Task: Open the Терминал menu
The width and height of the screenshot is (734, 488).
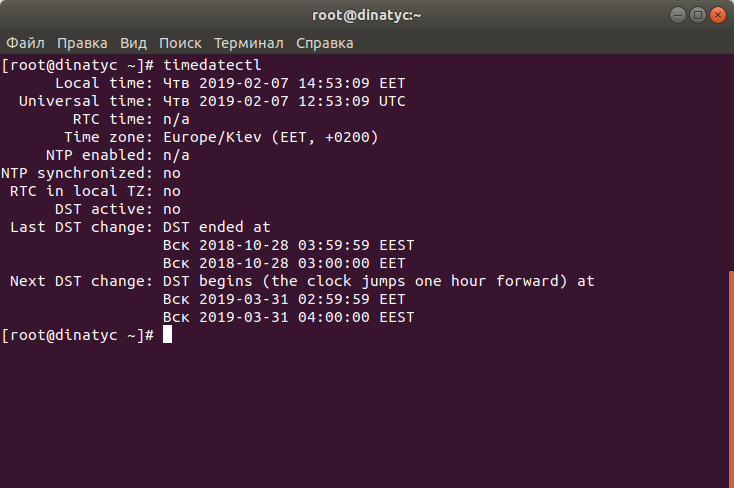Action: (249, 43)
